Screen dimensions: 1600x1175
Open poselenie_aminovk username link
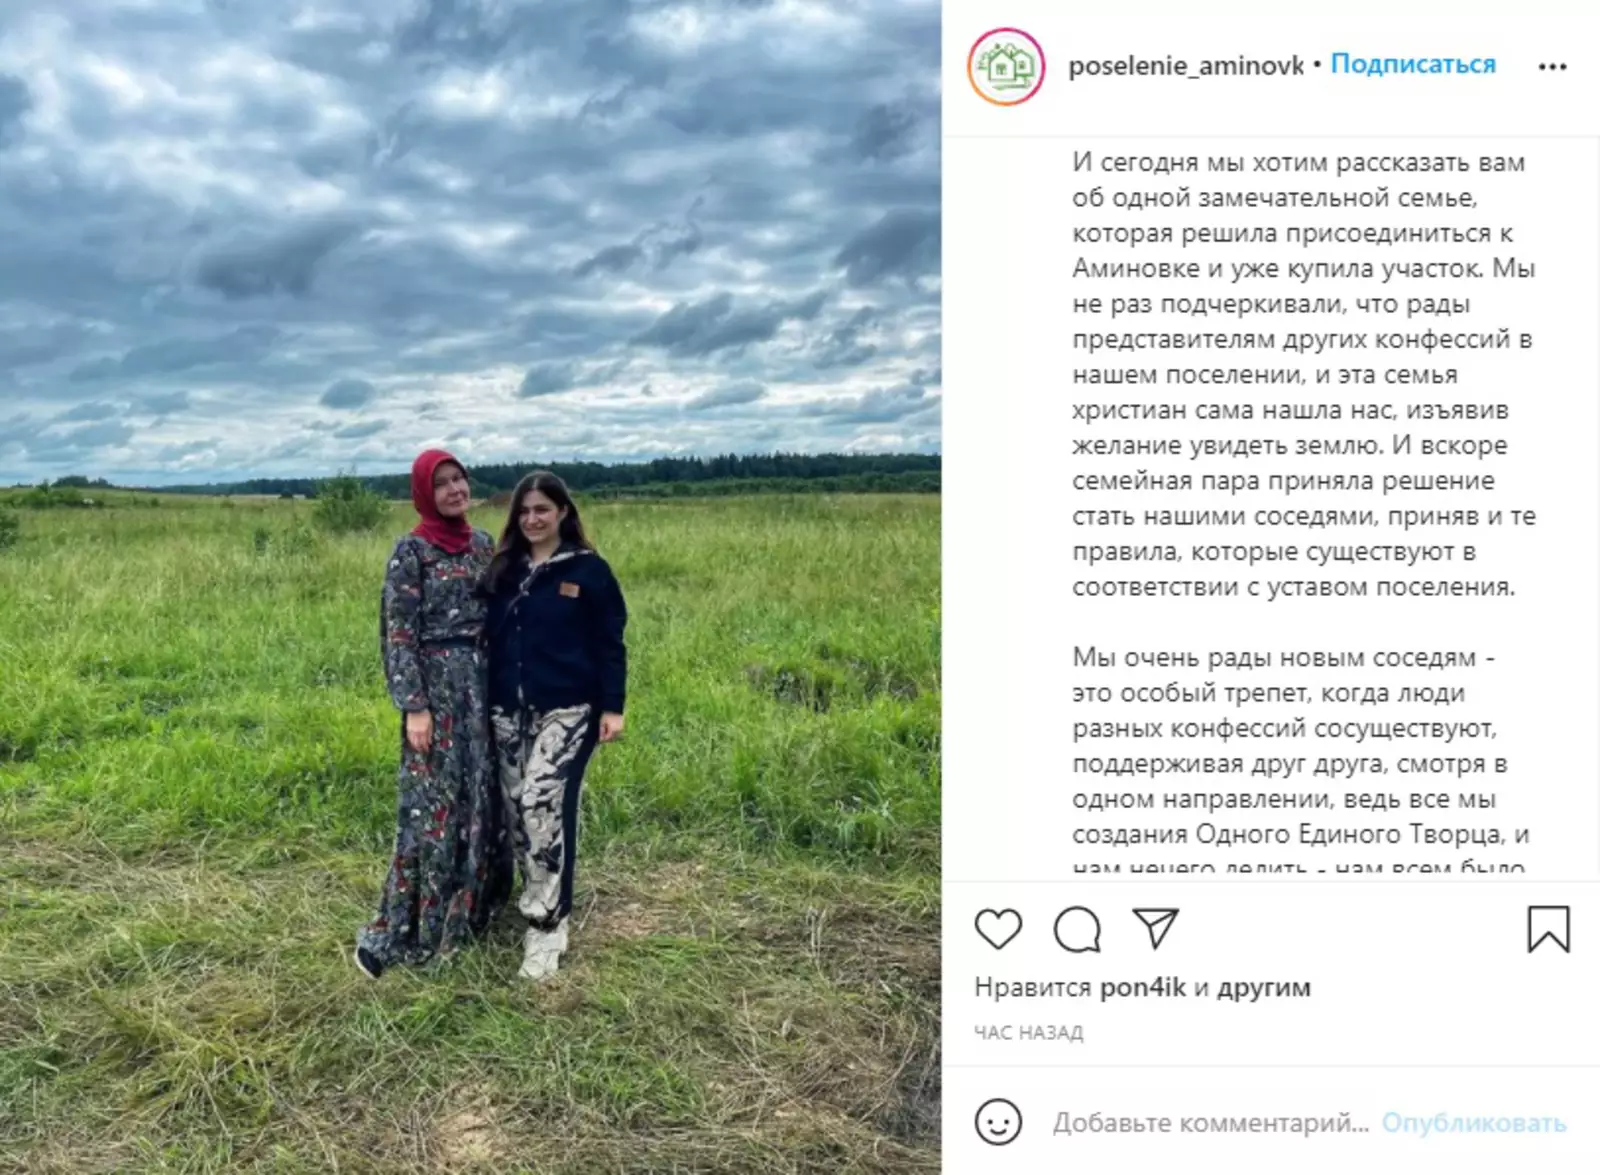click(1186, 66)
